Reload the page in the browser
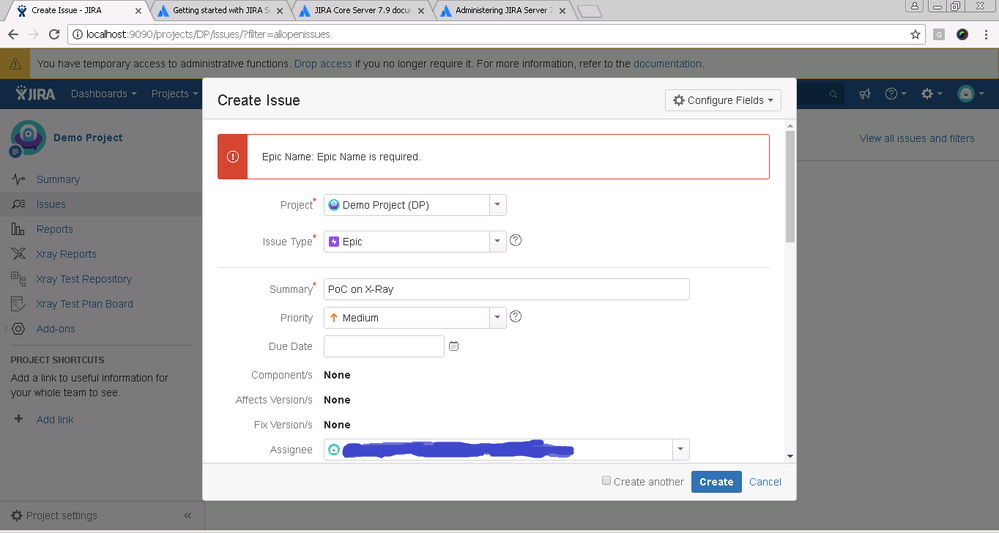The width and height of the screenshot is (999, 533). coord(54,34)
